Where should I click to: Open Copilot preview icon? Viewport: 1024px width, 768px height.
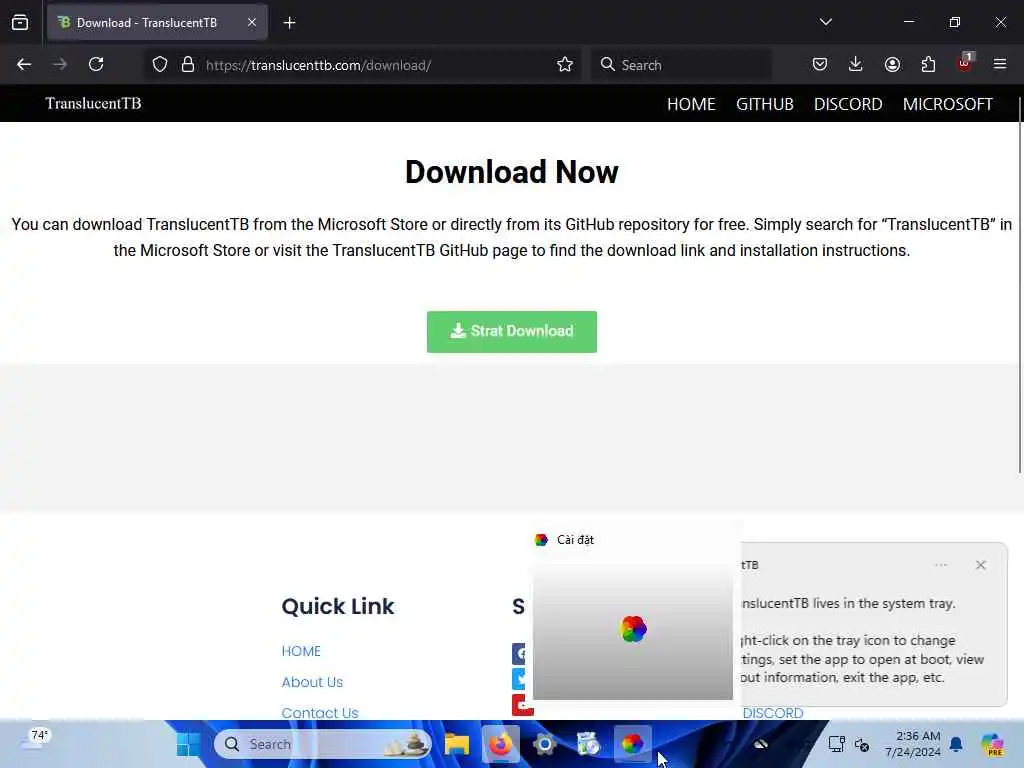[993, 744]
